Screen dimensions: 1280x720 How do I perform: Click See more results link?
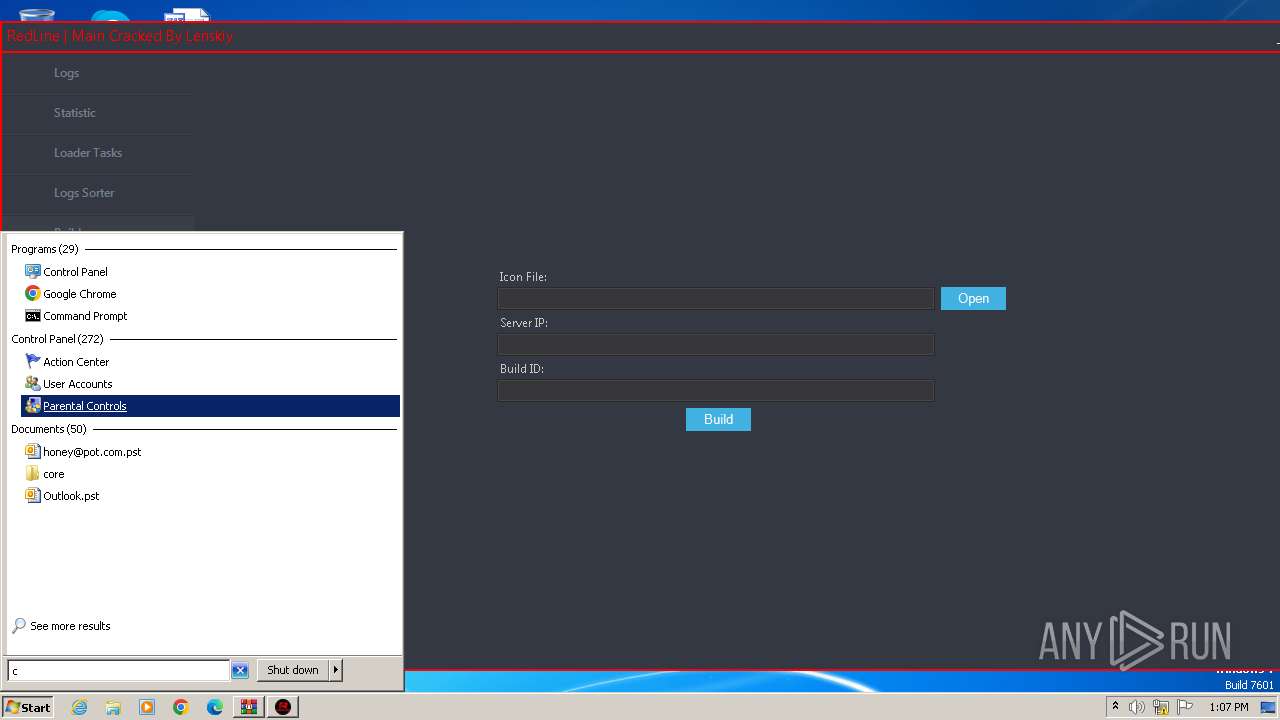point(70,626)
